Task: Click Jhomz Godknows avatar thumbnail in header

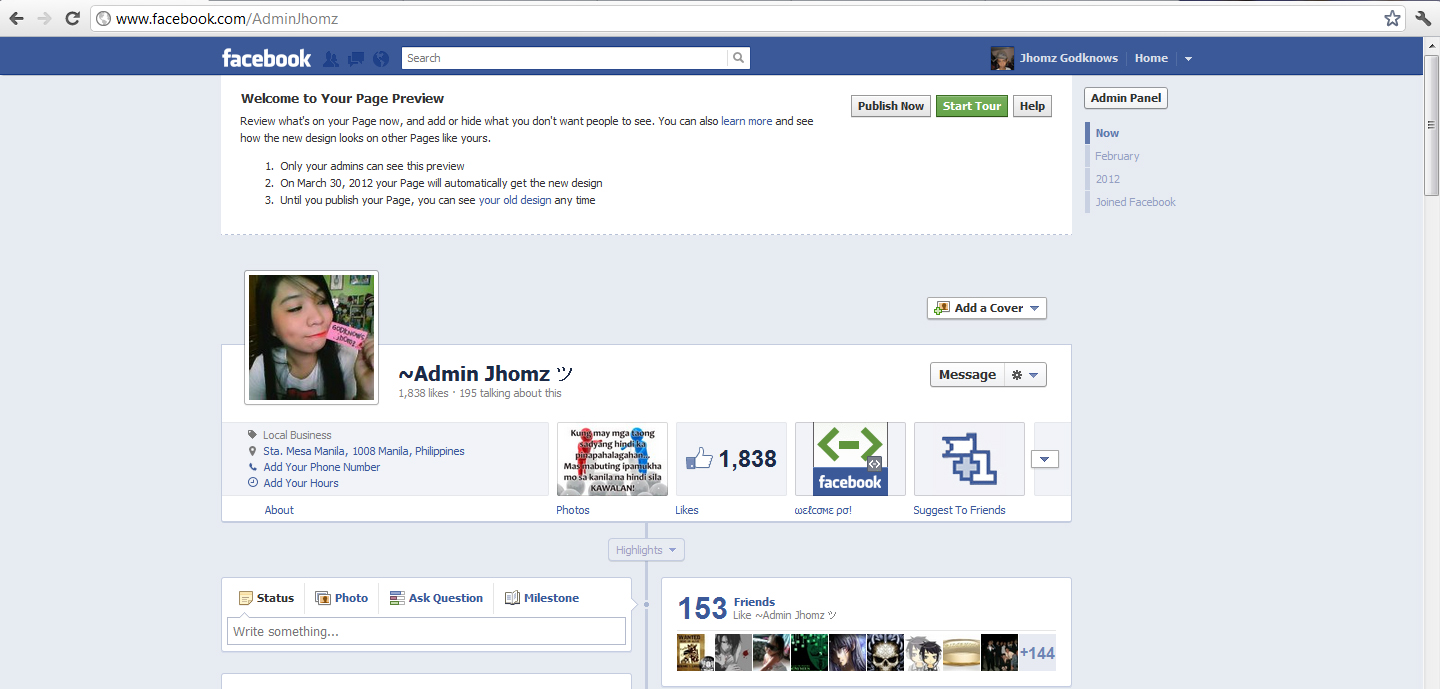Action: coord(1002,58)
